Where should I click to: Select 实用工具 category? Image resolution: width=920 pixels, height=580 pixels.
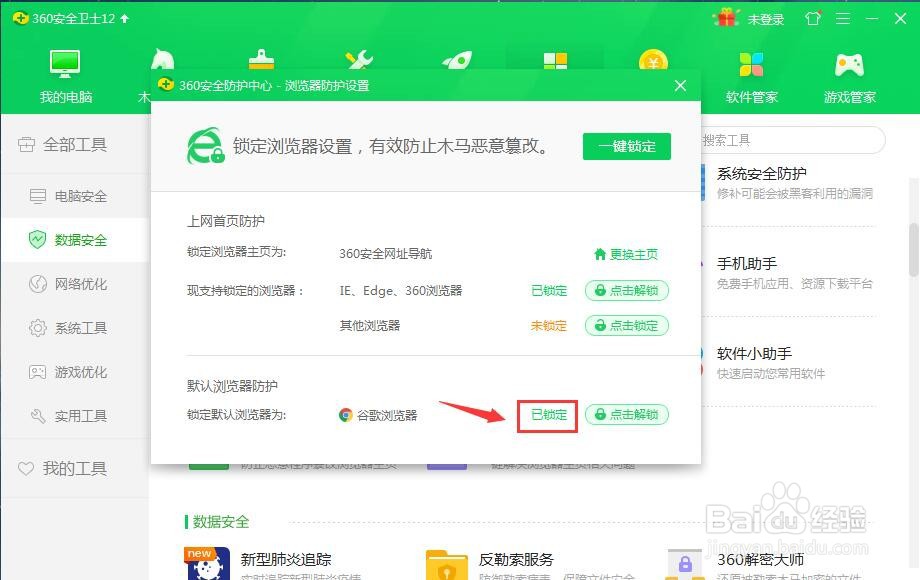[75, 416]
